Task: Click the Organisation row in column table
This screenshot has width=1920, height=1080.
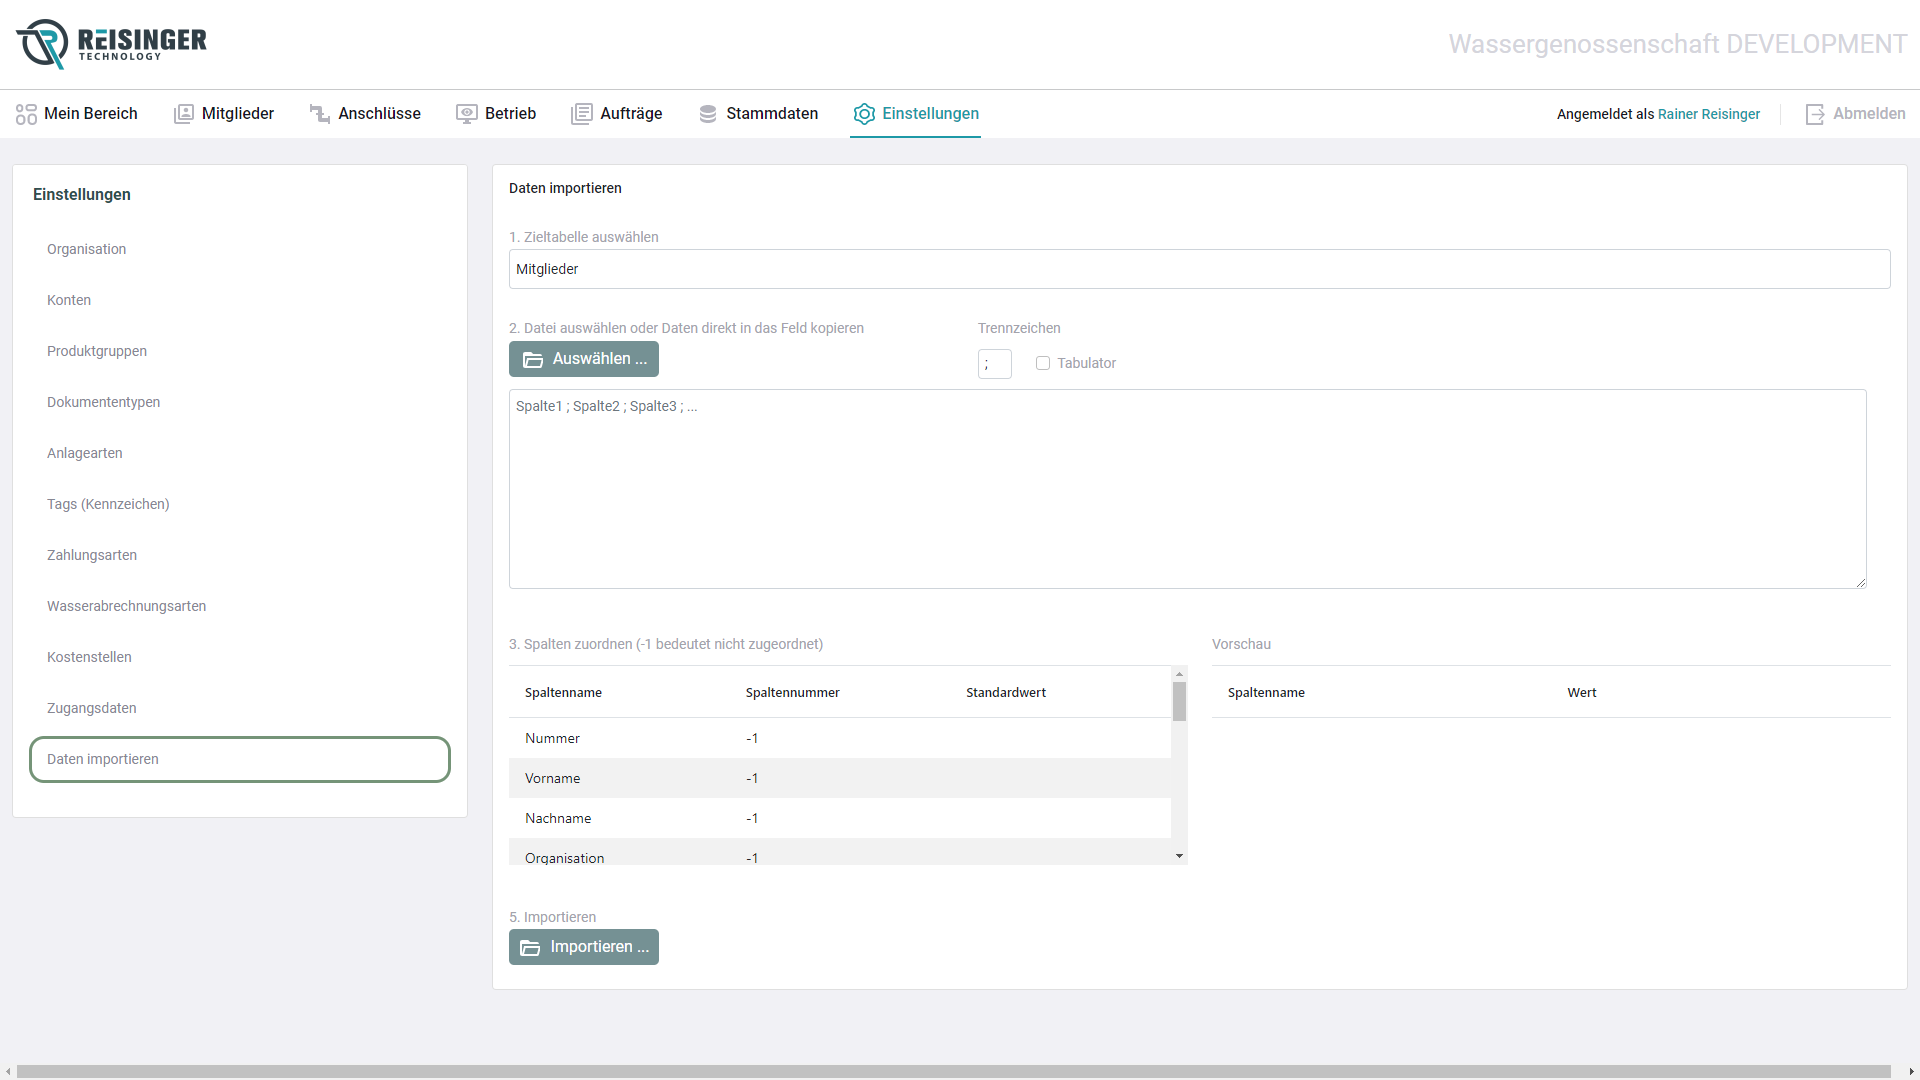Action: coord(840,852)
